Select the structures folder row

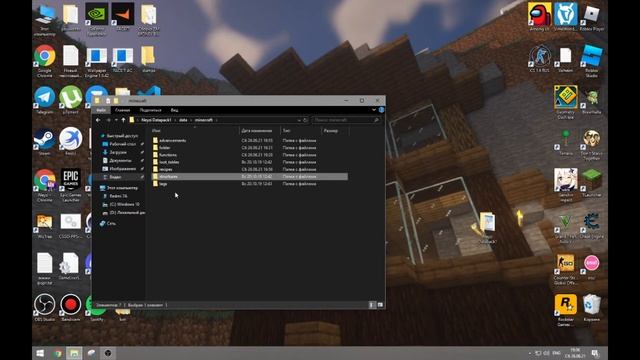pyautogui.click(x=249, y=177)
